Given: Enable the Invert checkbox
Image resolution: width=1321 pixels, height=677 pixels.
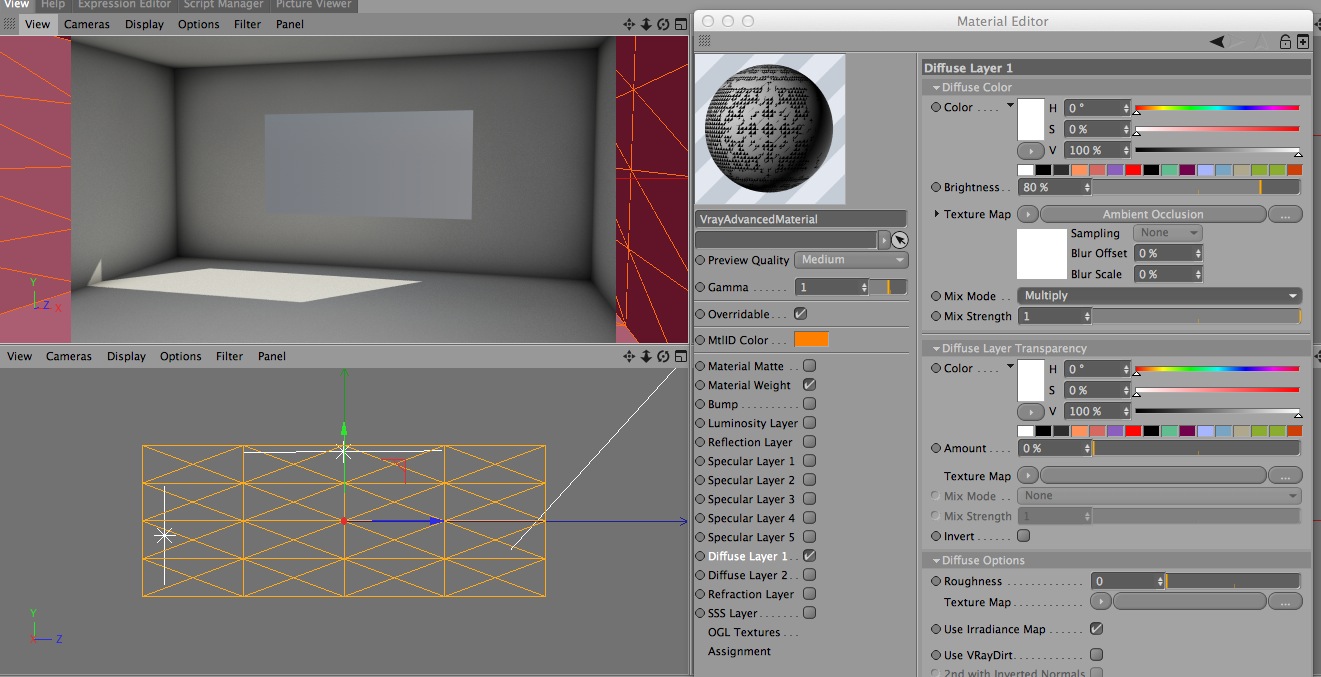Looking at the screenshot, I should click(x=1023, y=536).
